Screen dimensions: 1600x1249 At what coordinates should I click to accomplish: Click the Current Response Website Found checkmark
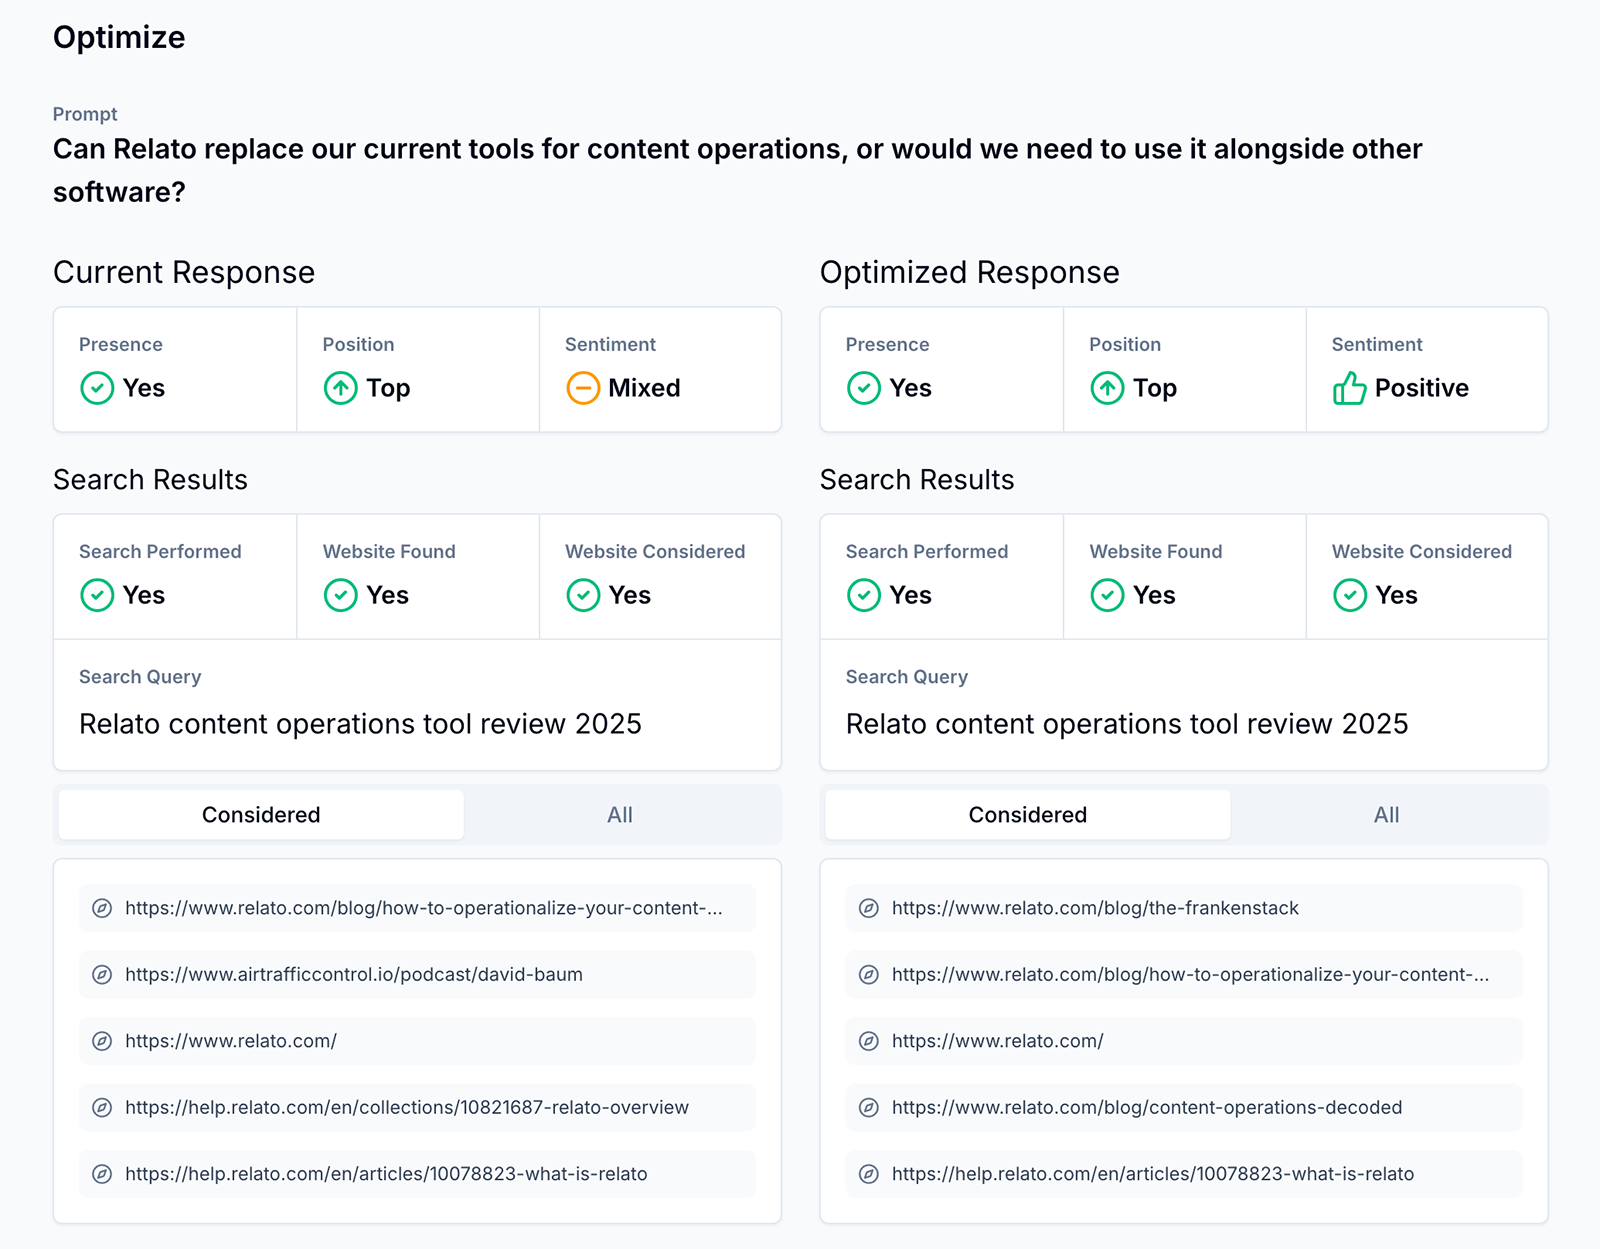pyautogui.click(x=340, y=595)
